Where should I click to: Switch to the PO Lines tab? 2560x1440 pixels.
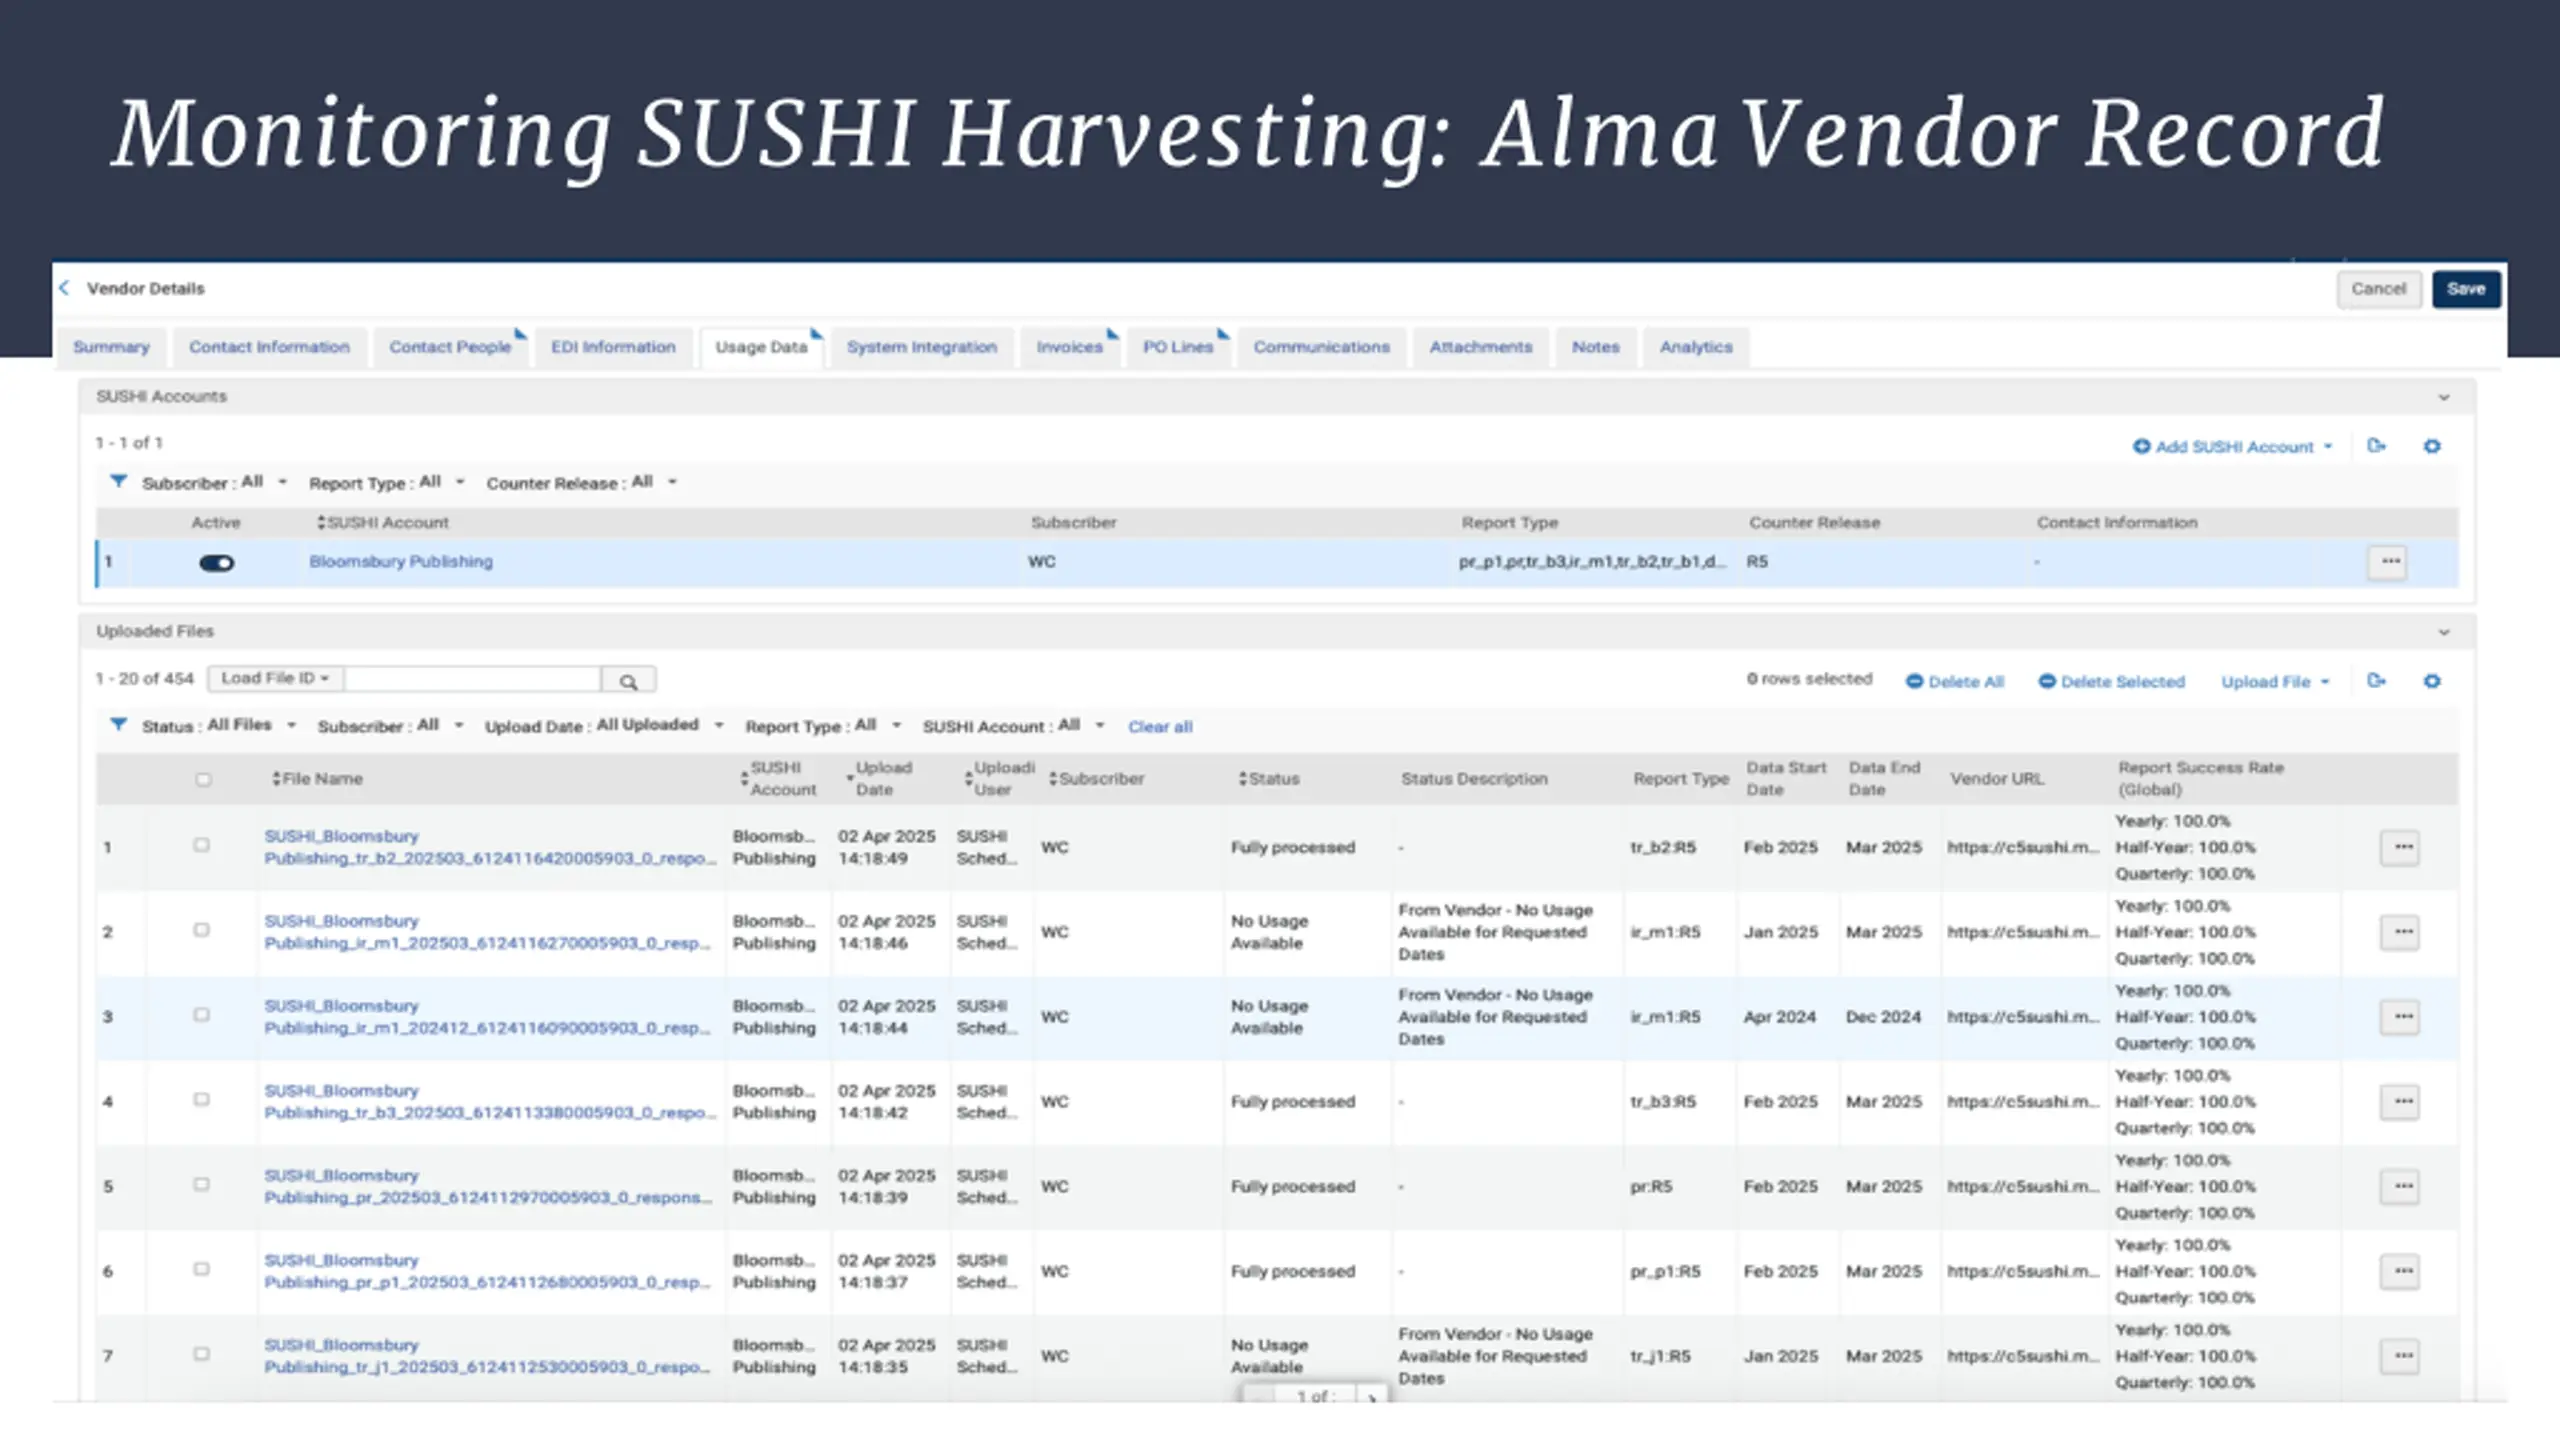(x=1178, y=347)
